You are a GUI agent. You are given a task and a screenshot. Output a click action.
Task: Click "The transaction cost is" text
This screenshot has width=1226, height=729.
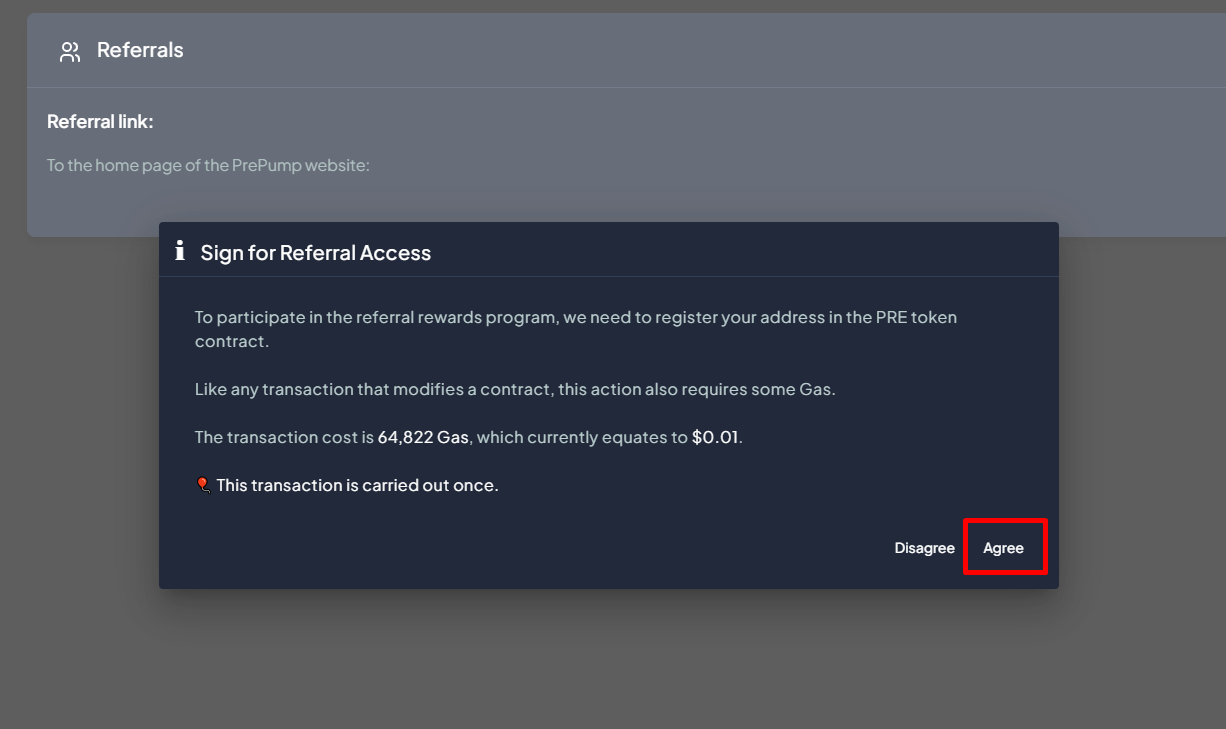point(284,437)
